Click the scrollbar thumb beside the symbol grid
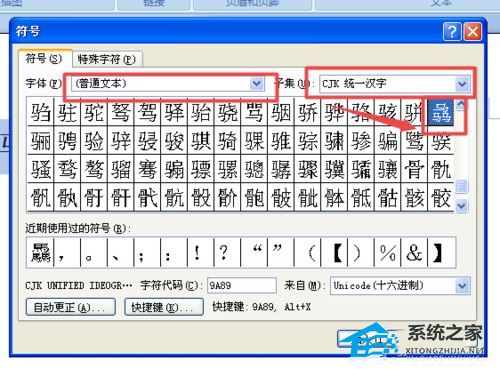500x369 pixels. coord(462,187)
